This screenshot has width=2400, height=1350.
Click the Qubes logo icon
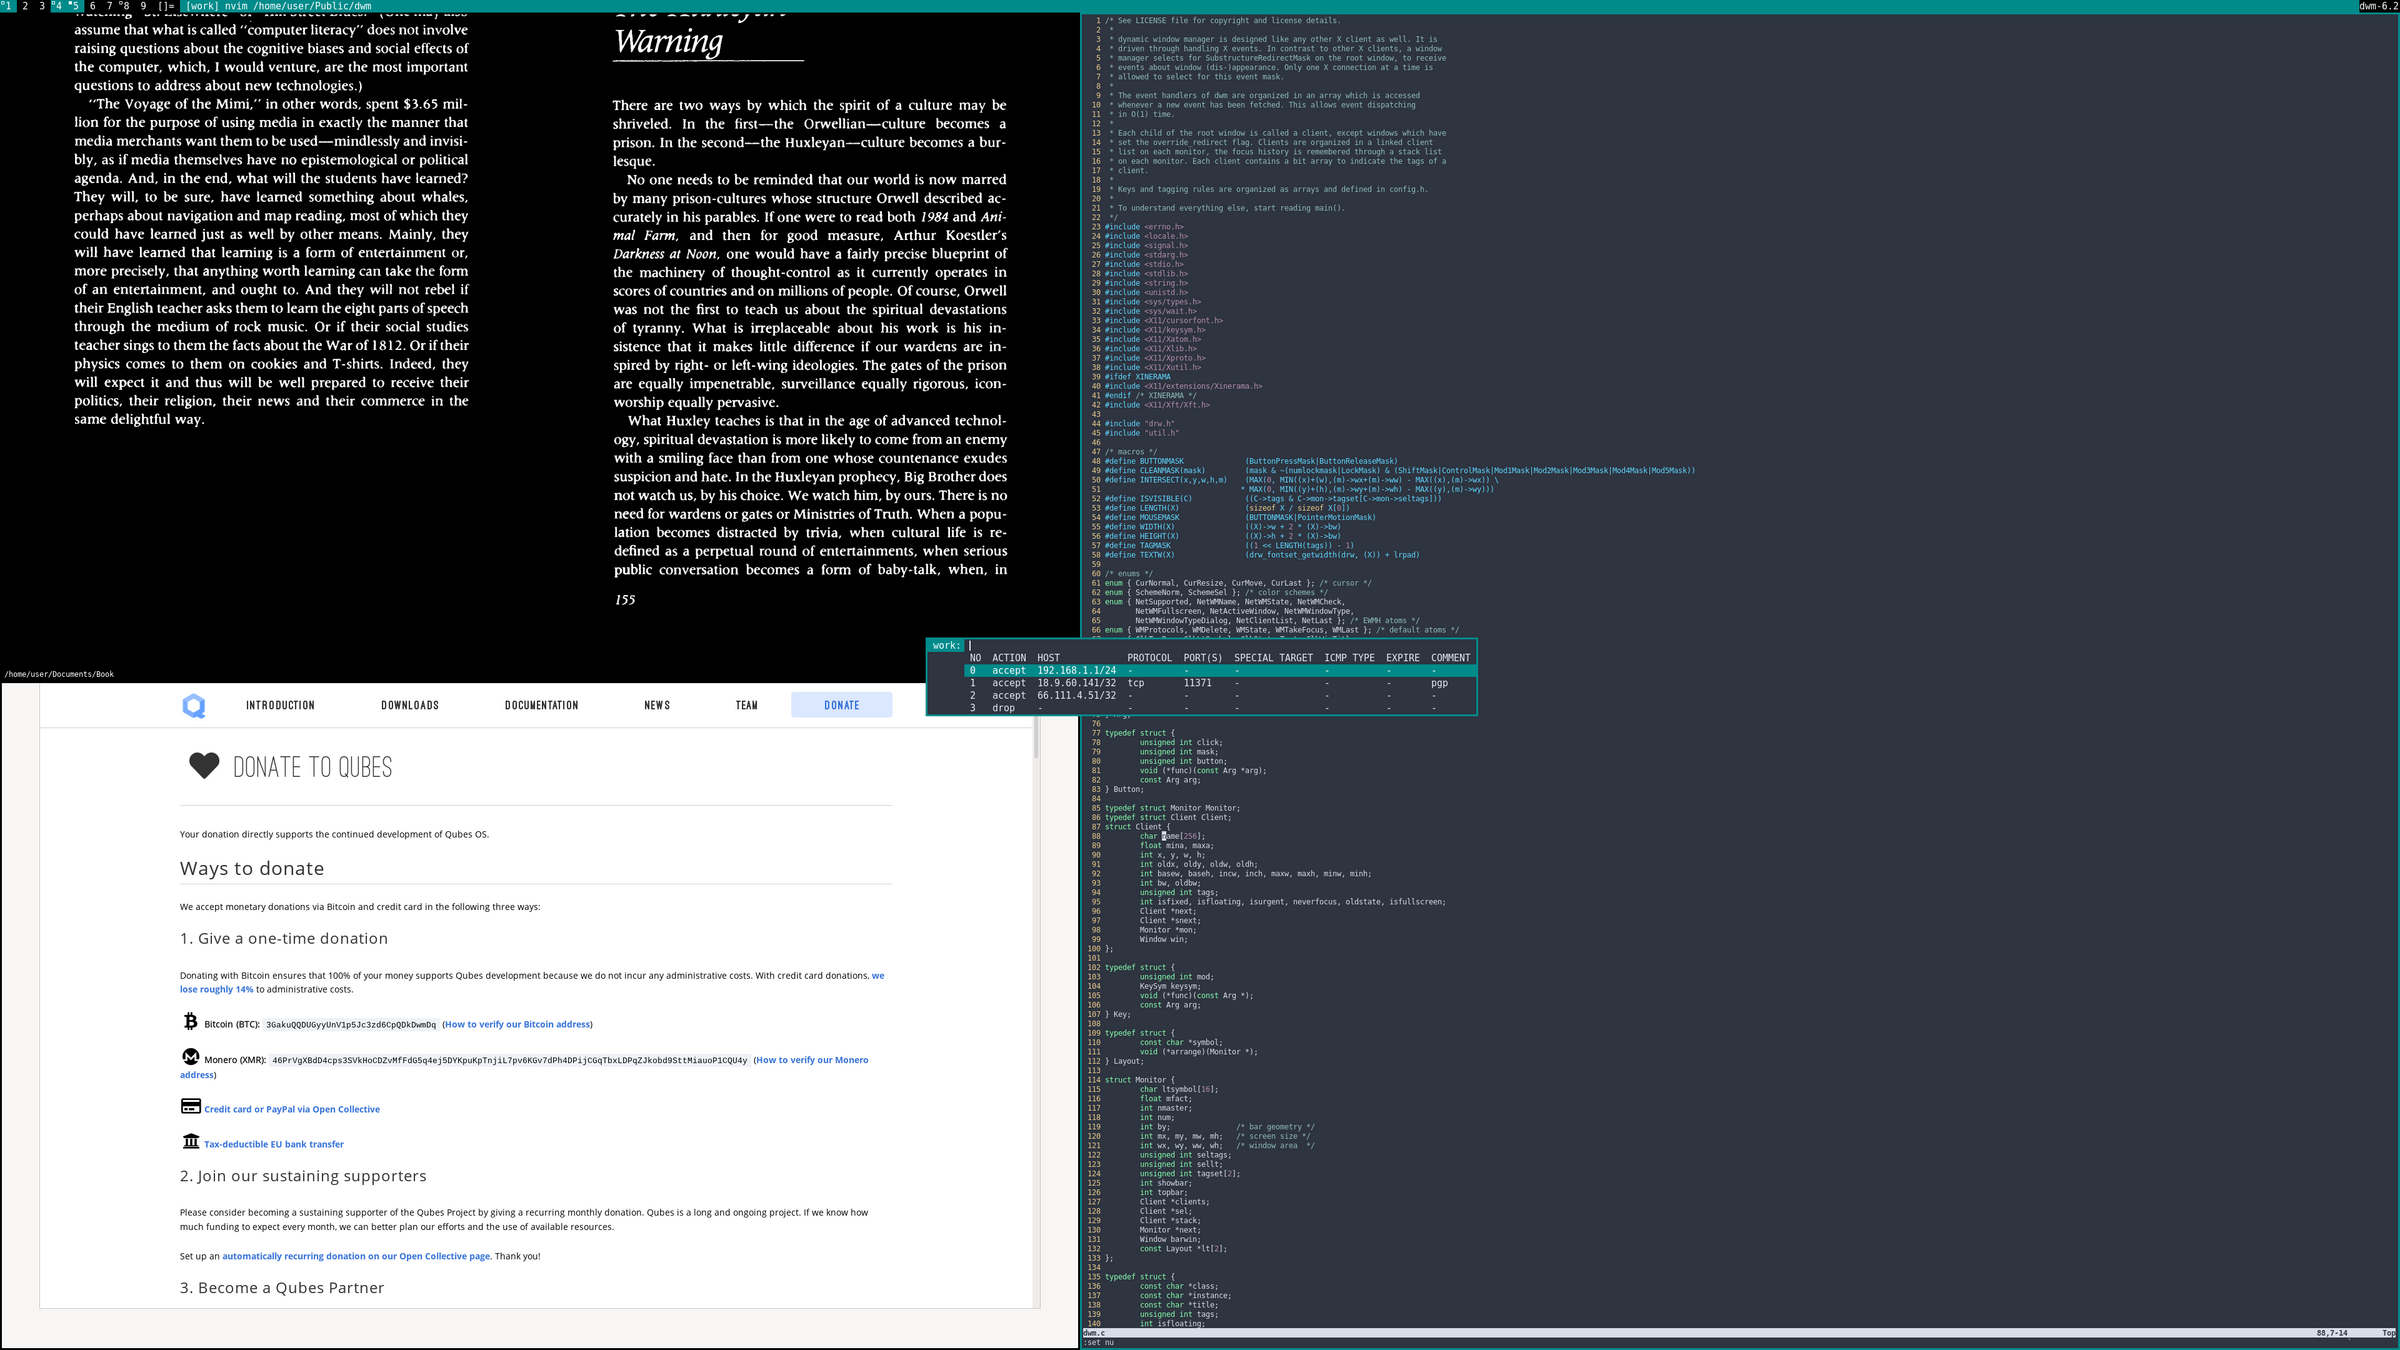click(x=194, y=706)
